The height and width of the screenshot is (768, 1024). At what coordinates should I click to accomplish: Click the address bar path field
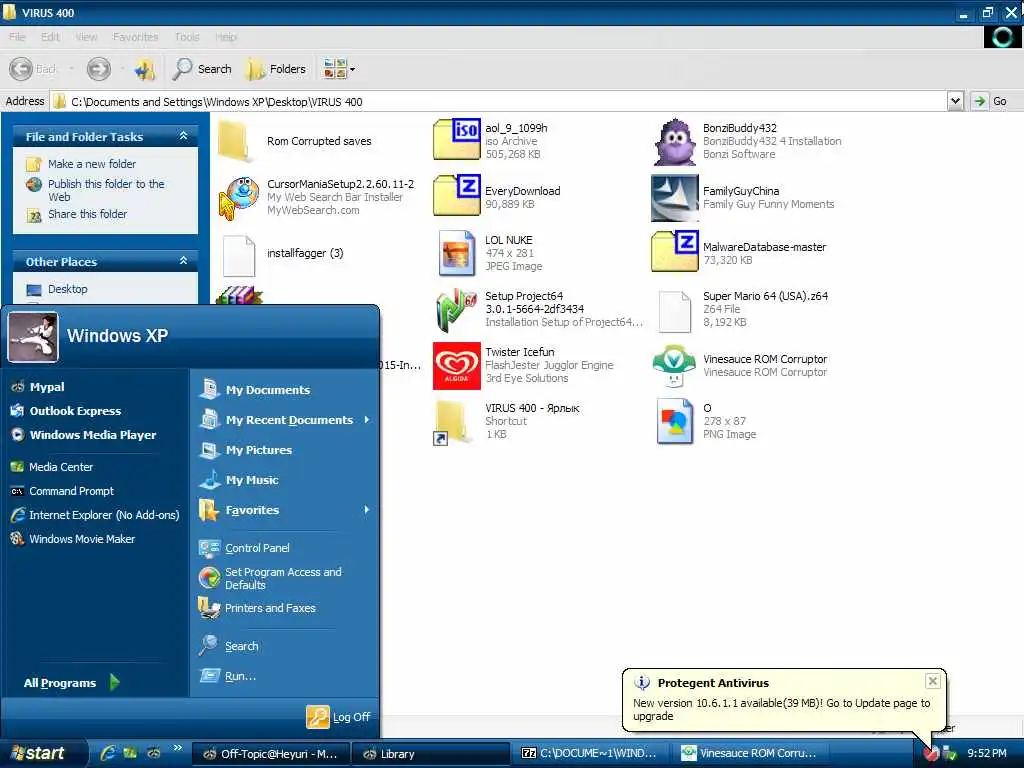(x=499, y=101)
